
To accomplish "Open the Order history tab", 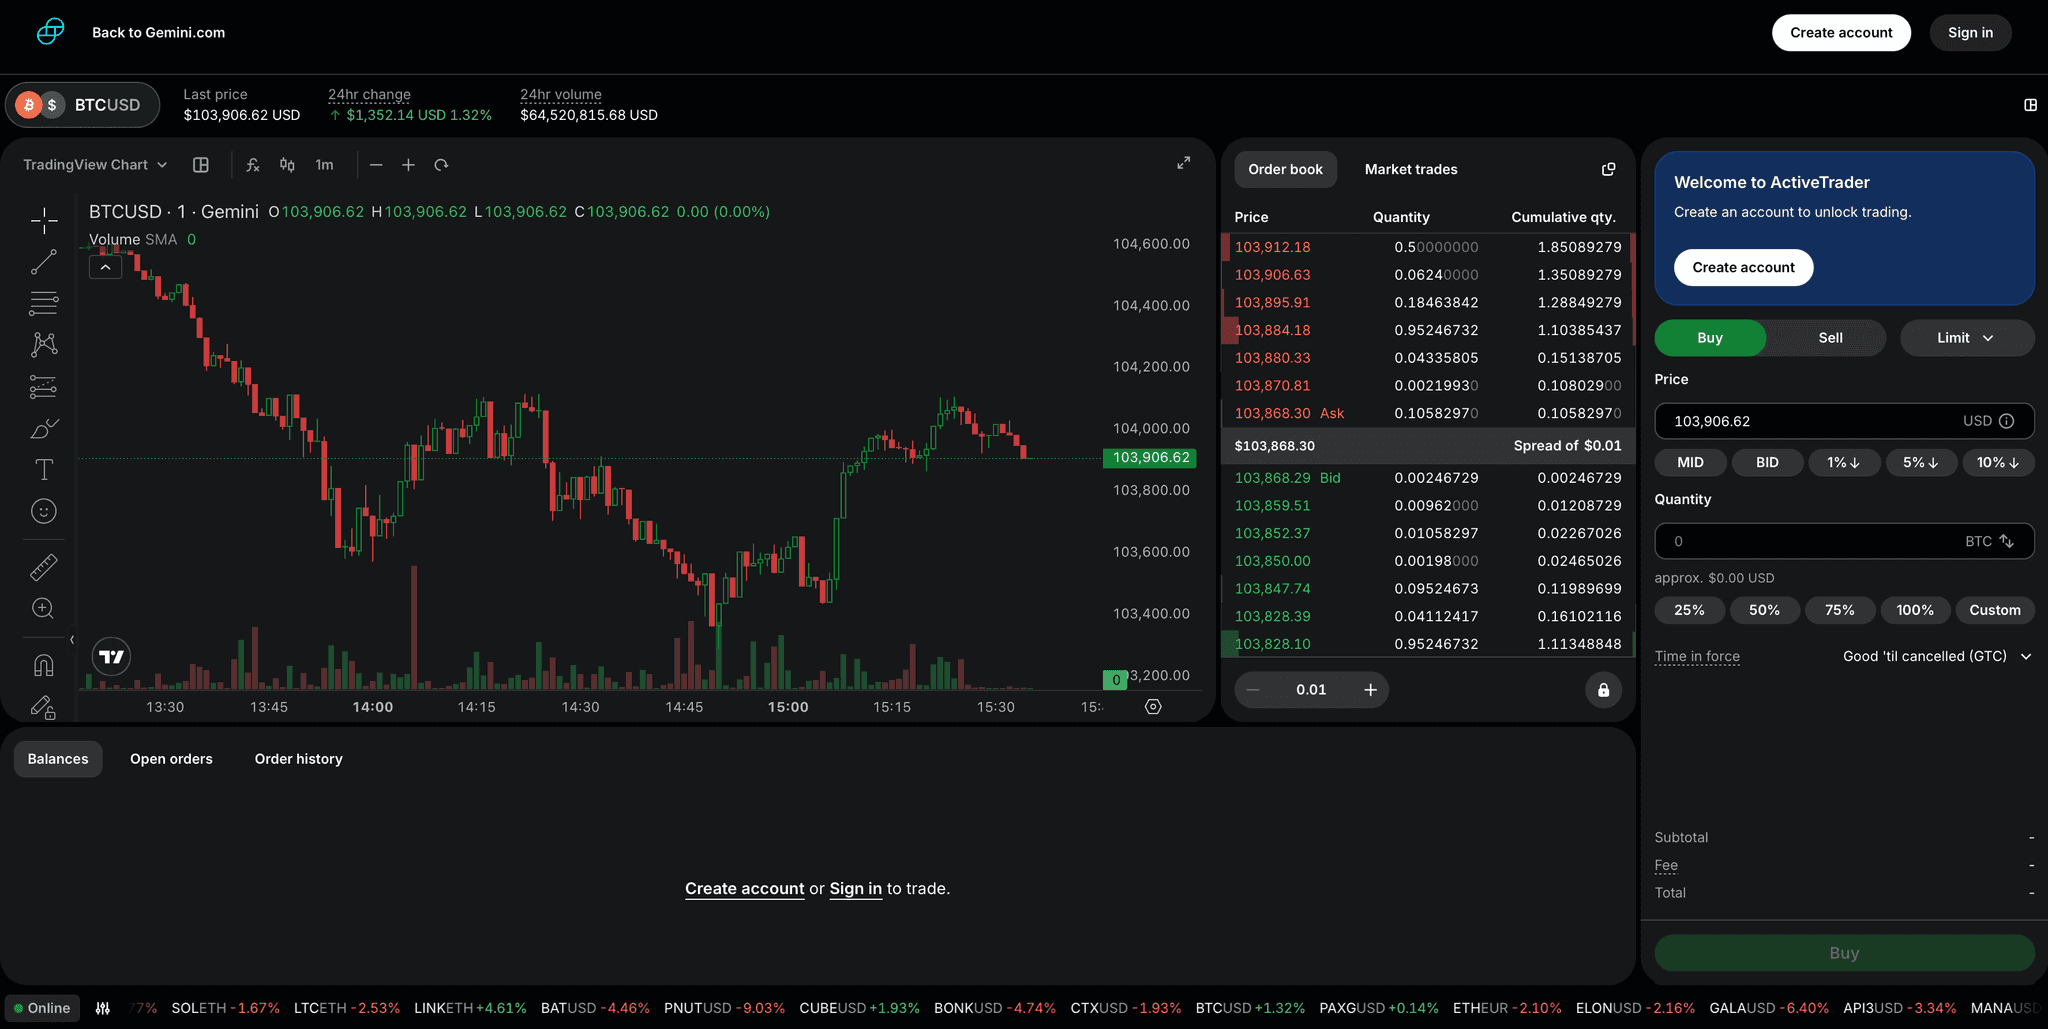I will point(298,758).
